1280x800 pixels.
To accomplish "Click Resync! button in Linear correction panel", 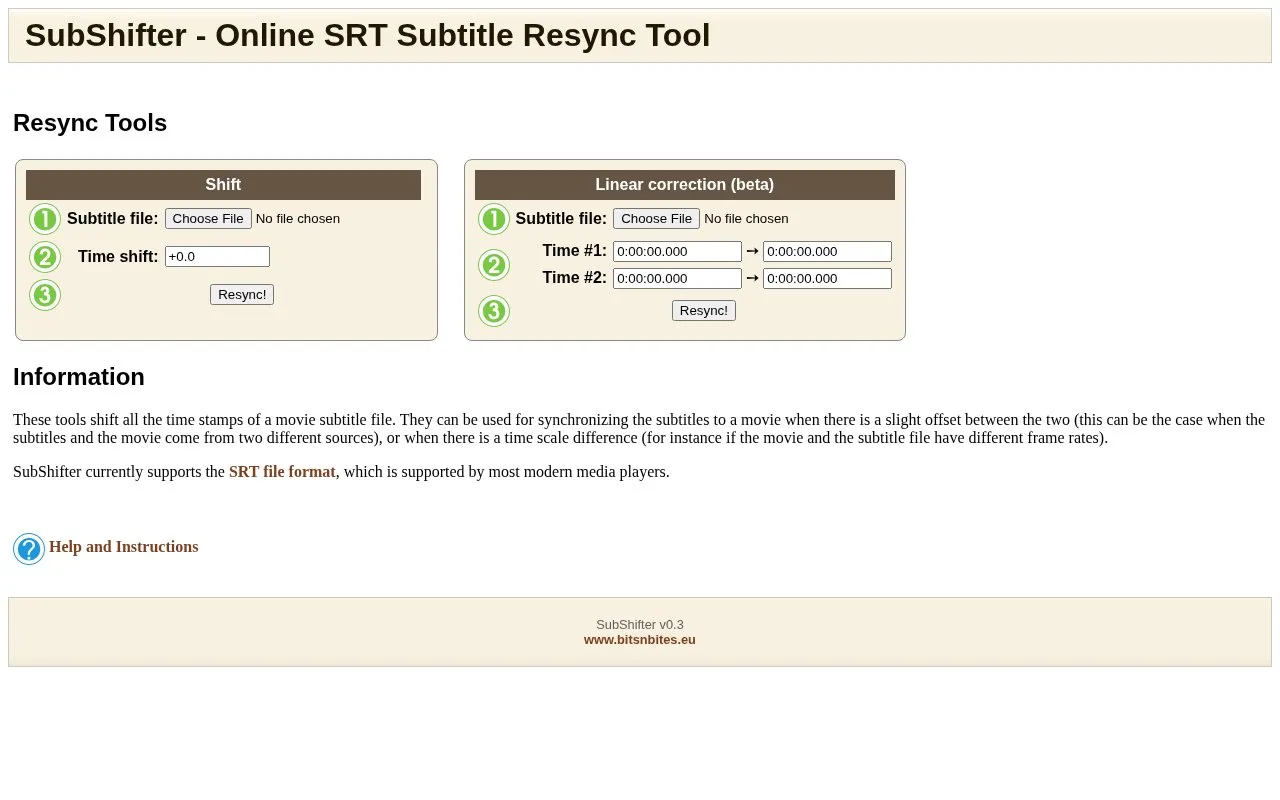I will [x=704, y=311].
